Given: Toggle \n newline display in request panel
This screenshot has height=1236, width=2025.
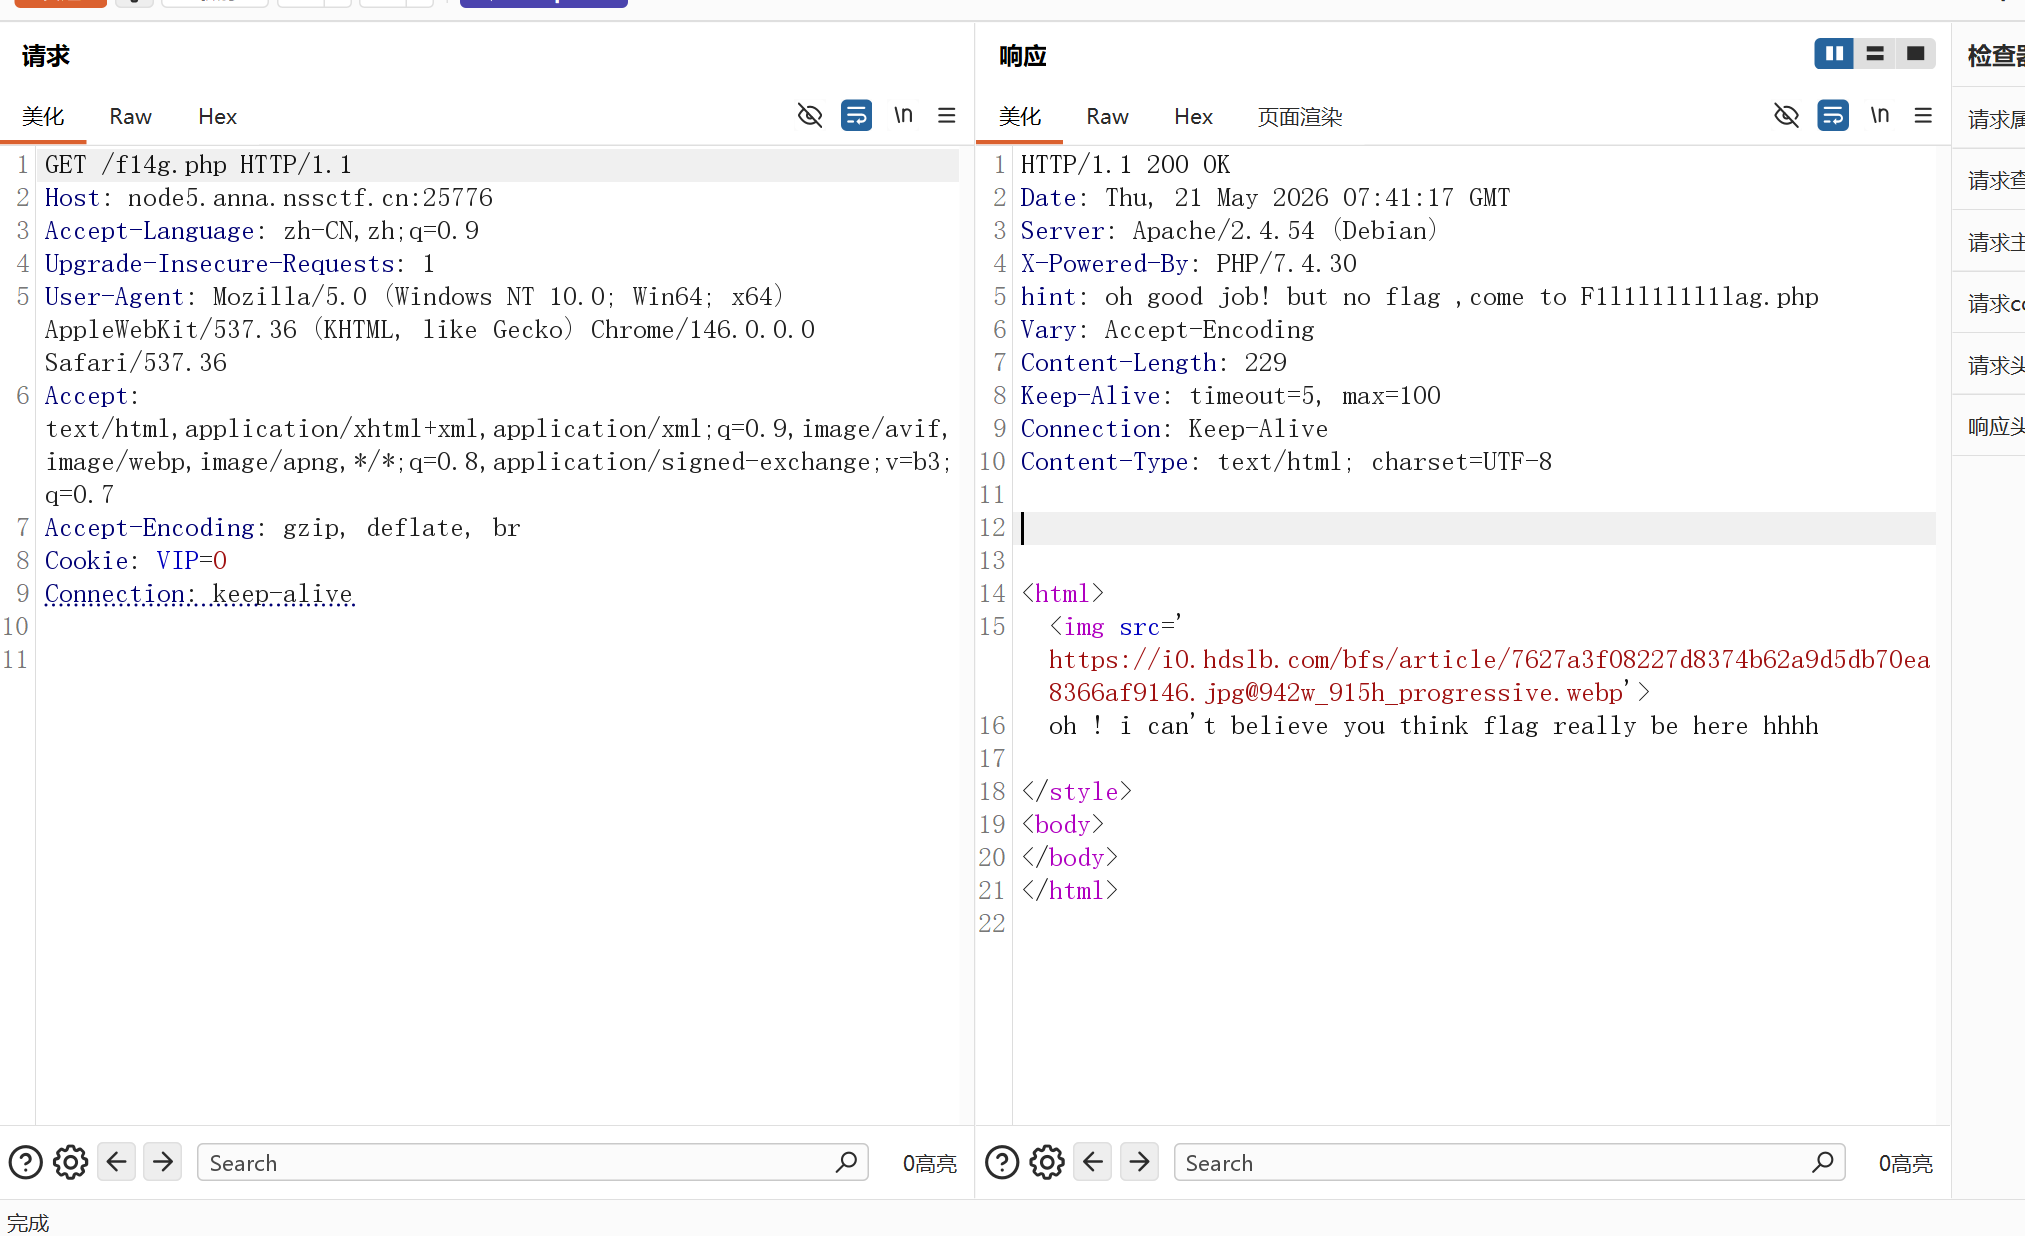Looking at the screenshot, I should point(903,116).
